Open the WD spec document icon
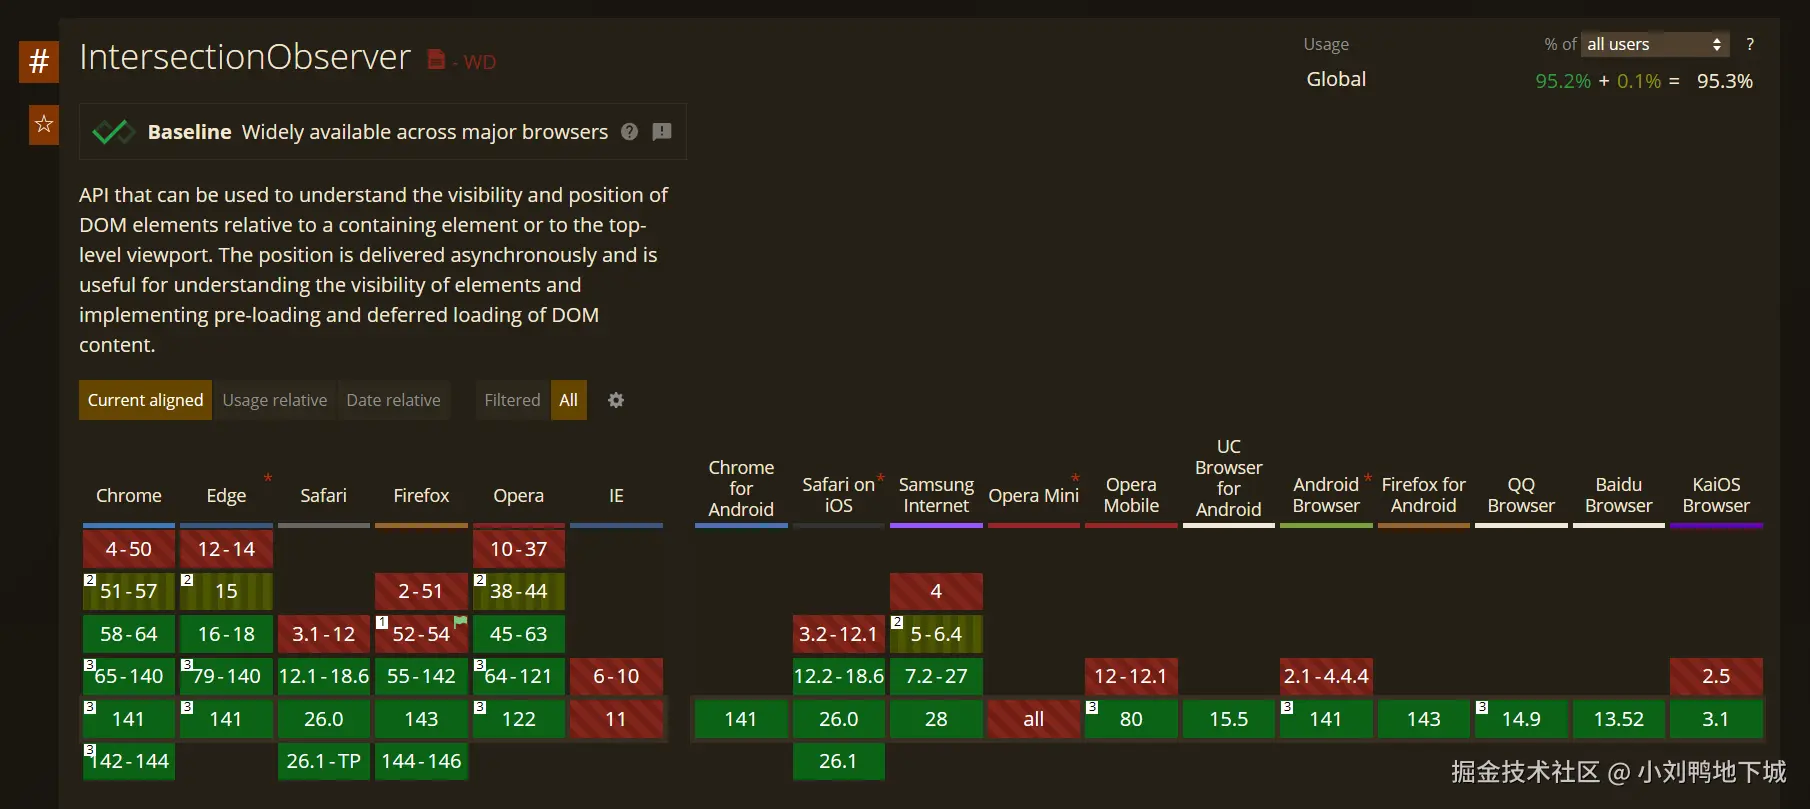The image size is (1810, 809). click(x=436, y=60)
